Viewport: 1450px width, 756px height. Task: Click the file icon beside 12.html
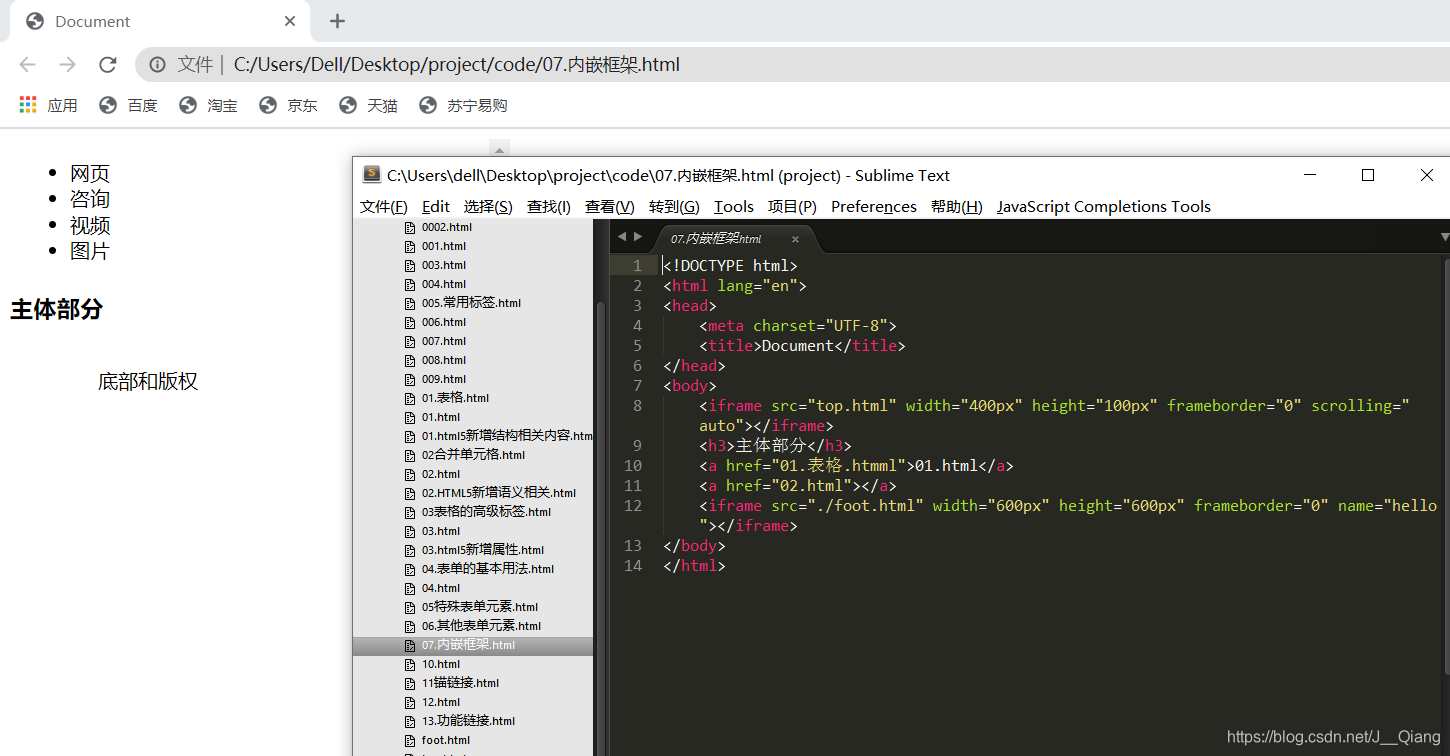pos(409,702)
